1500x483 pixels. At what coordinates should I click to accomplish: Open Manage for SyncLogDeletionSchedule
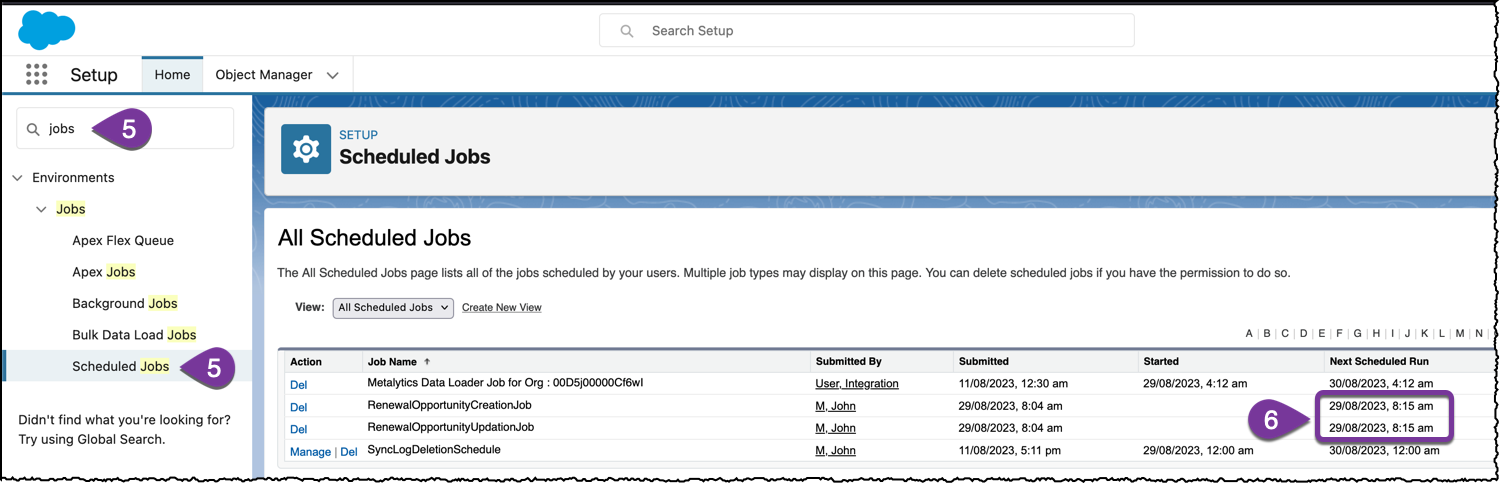tap(310, 452)
